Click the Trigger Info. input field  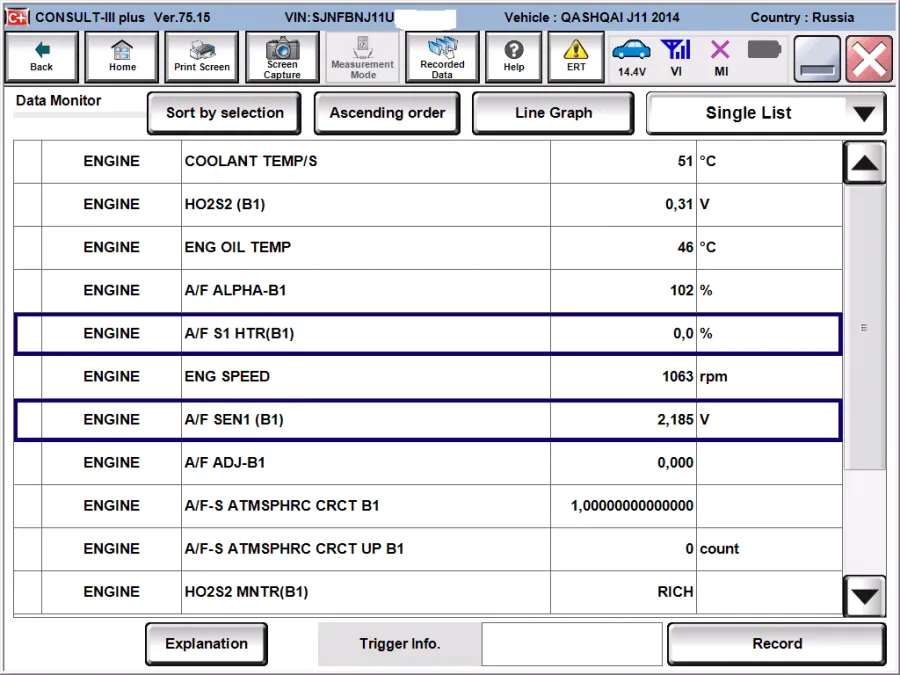[572, 644]
